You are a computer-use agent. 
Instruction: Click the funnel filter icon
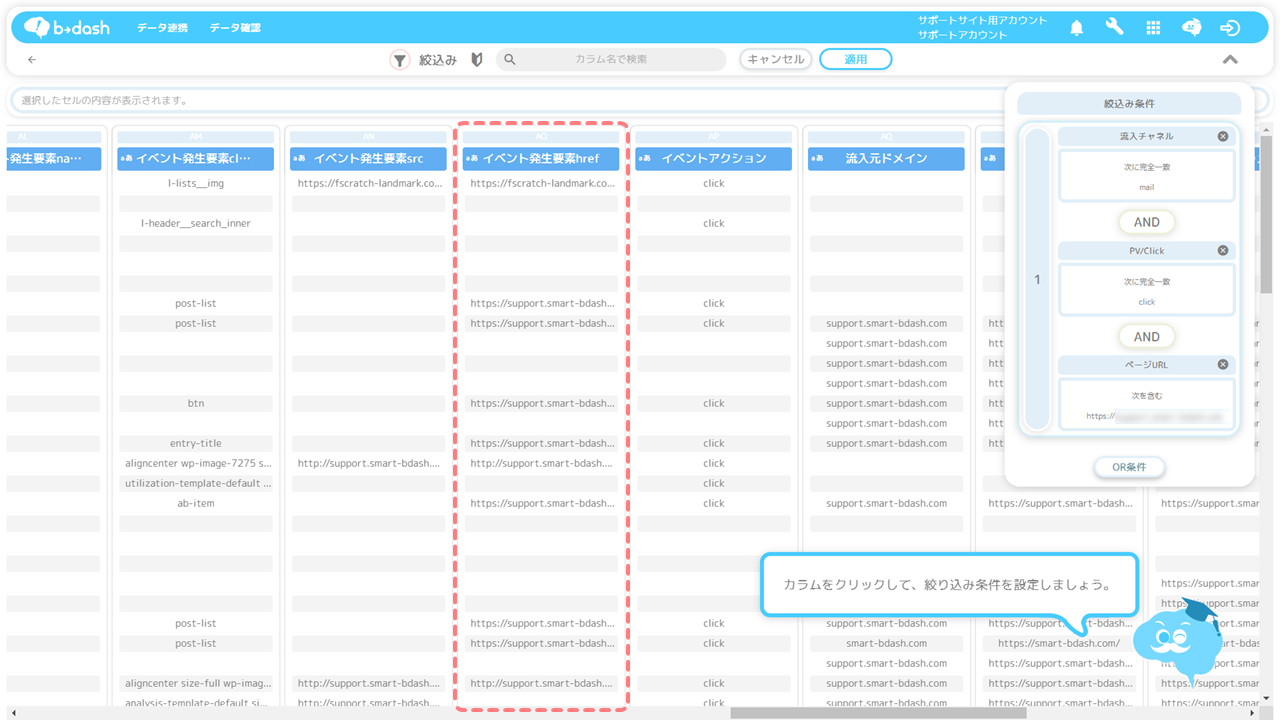pos(400,60)
